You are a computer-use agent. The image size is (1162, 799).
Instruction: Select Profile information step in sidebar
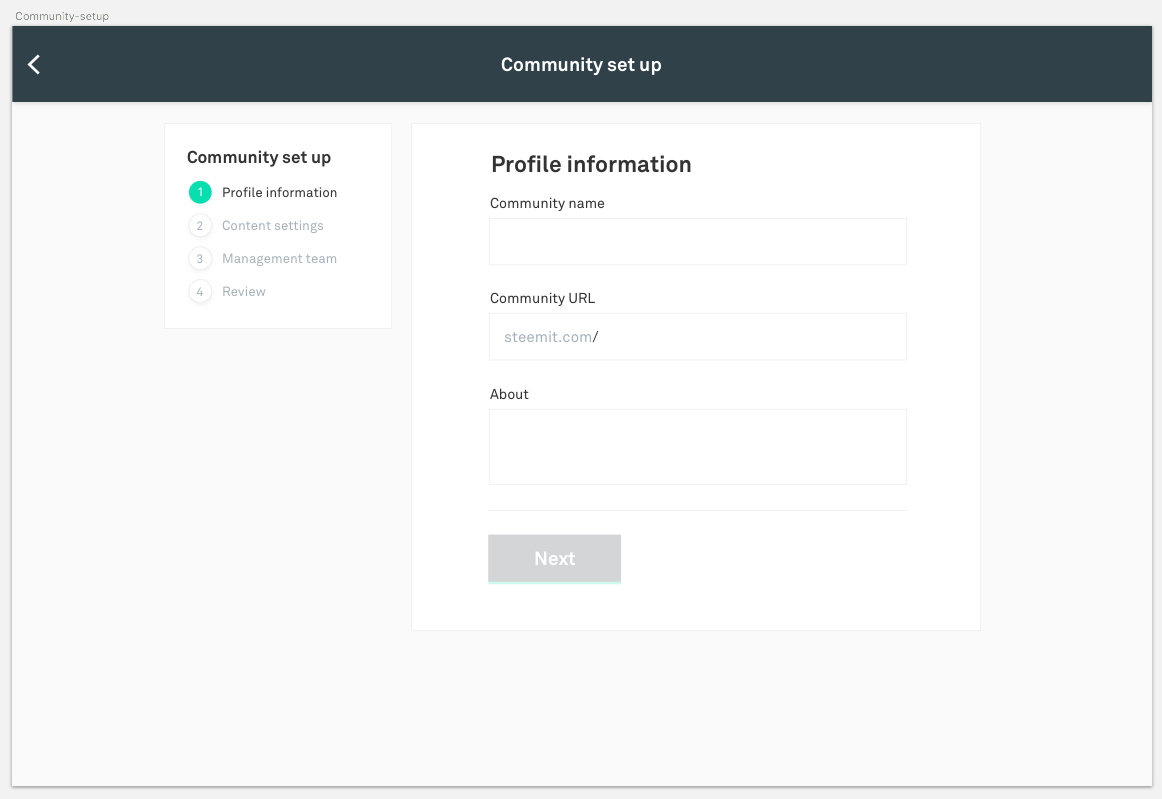[x=279, y=192]
